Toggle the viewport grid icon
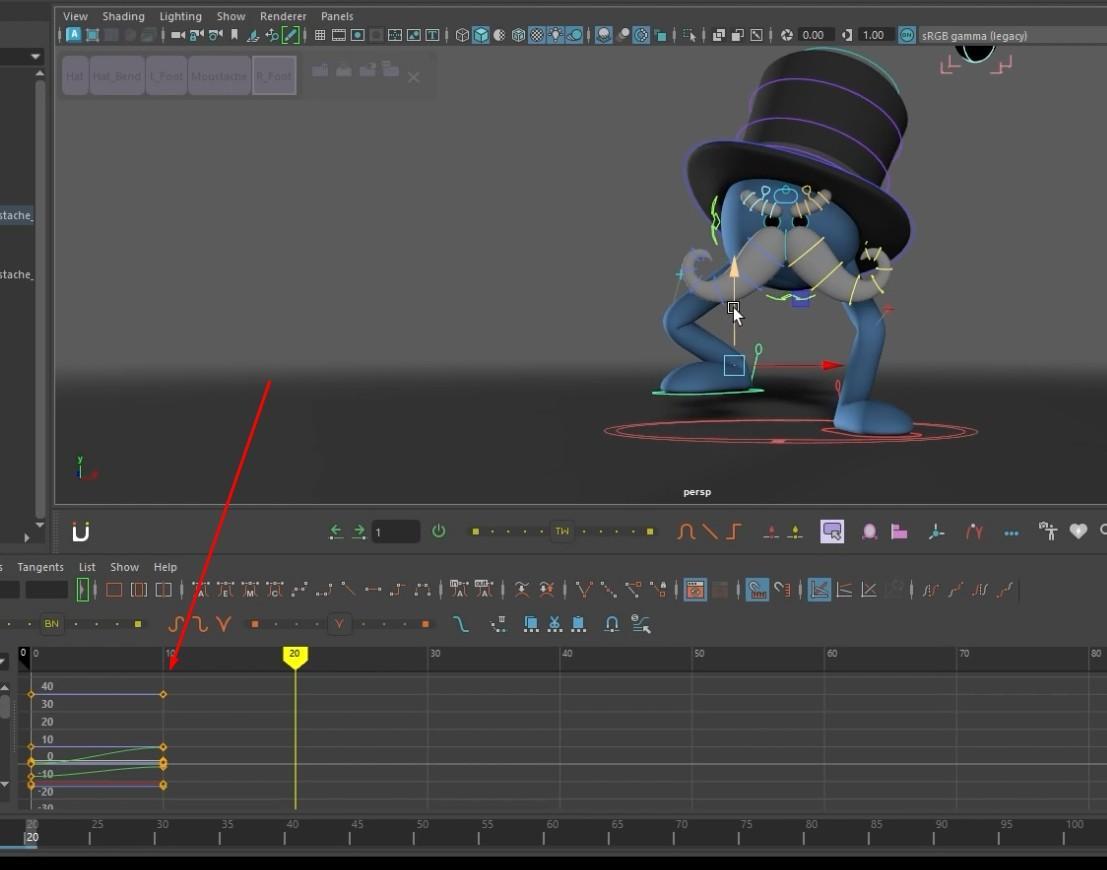 click(x=320, y=35)
